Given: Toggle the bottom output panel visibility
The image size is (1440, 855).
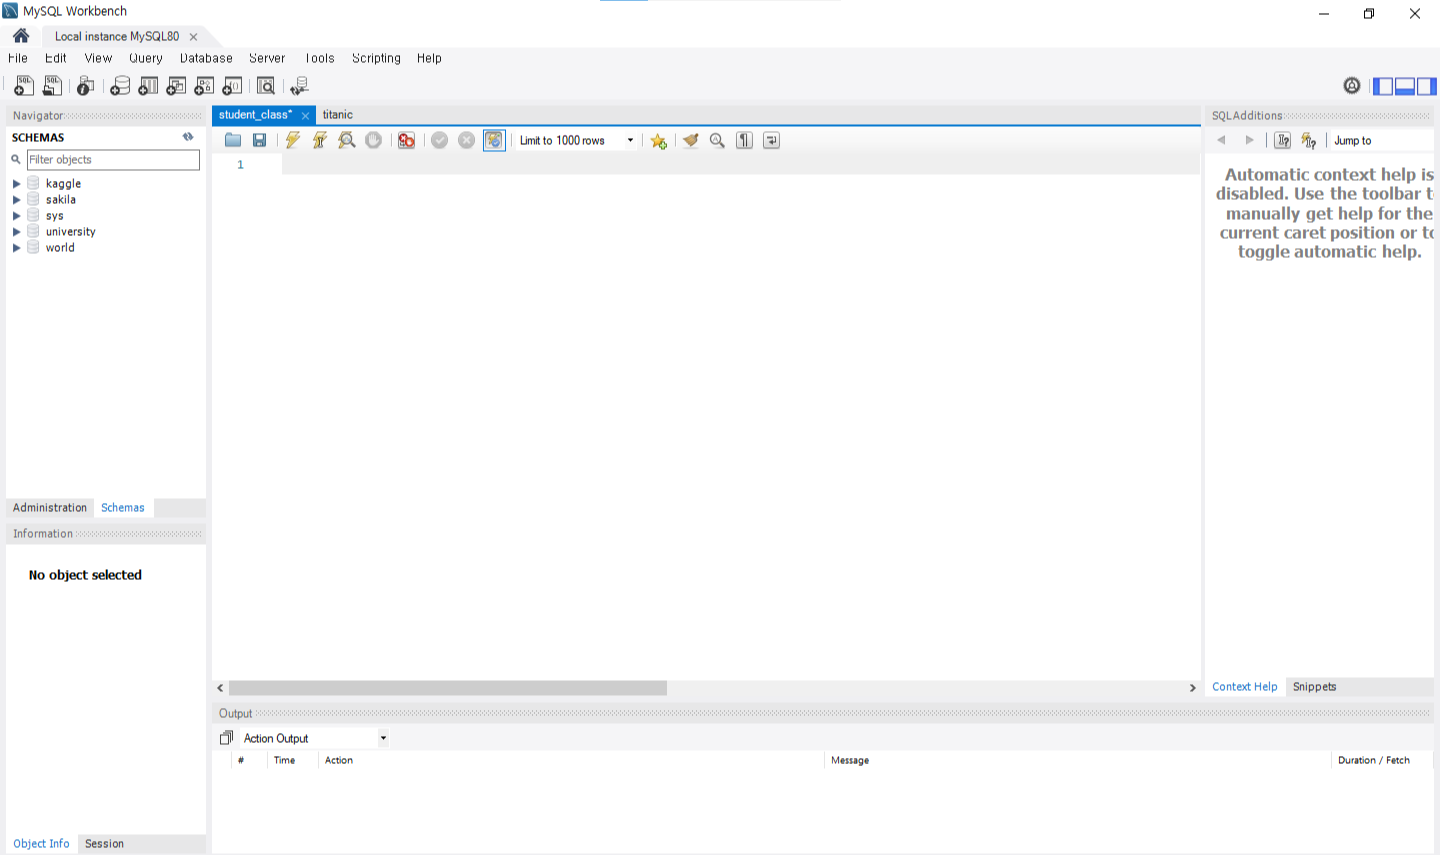Looking at the screenshot, I should click(1405, 86).
